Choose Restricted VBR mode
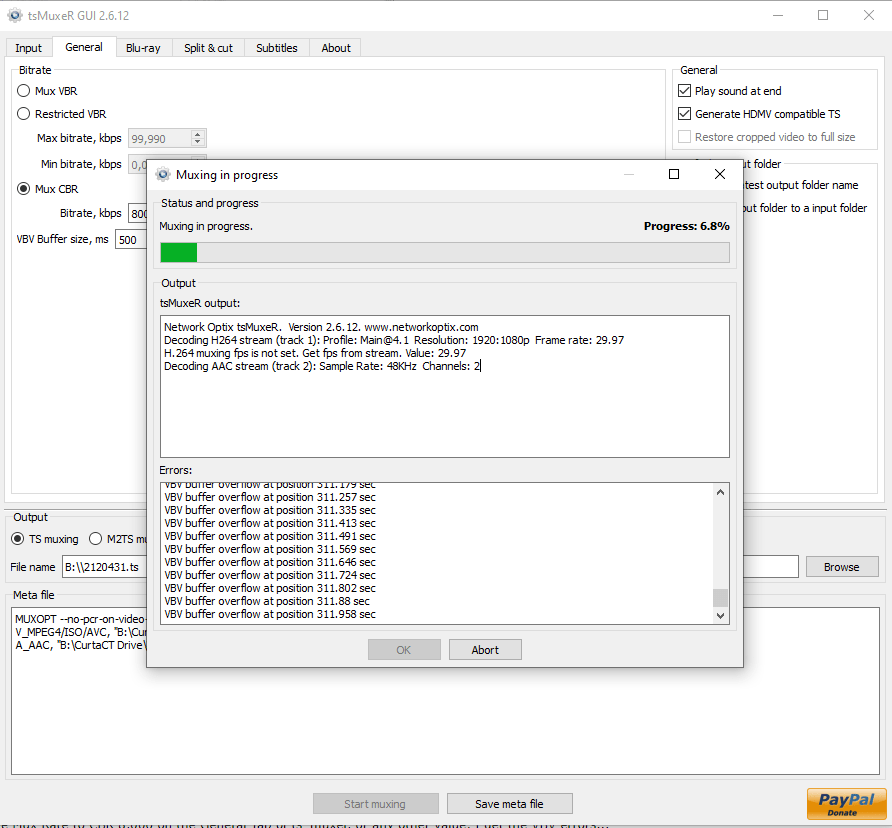This screenshot has width=892, height=828. pyautogui.click(x=23, y=113)
